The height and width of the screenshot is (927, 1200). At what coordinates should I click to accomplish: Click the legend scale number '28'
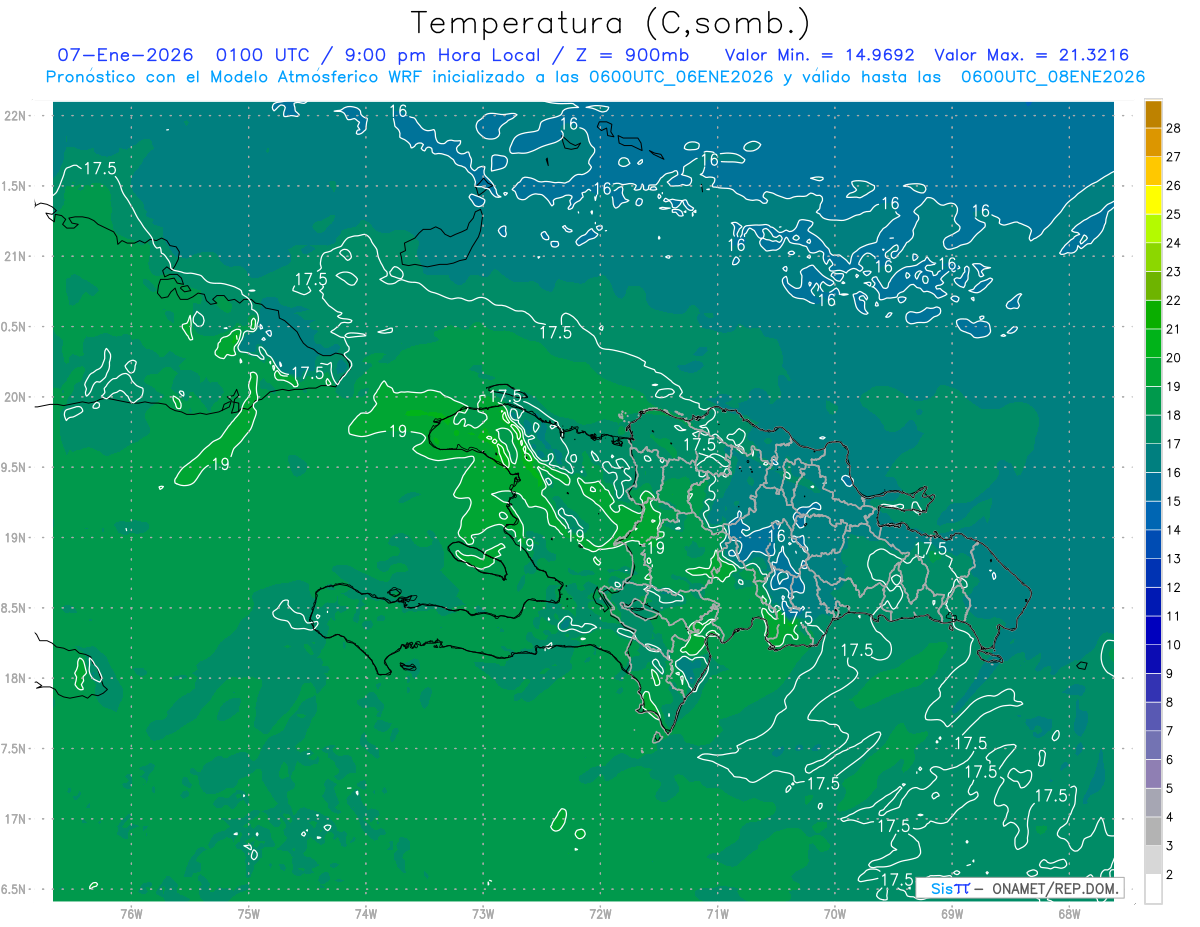point(1174,127)
